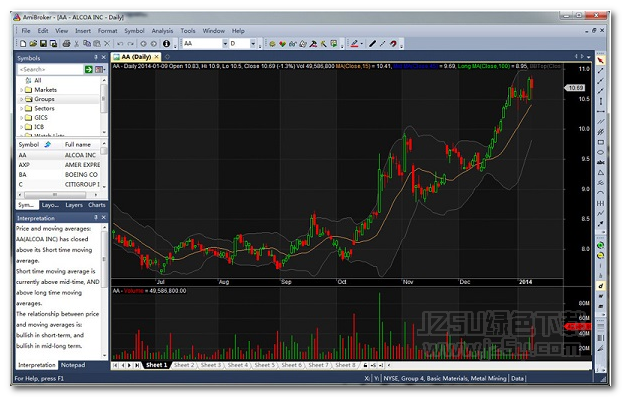This screenshot has width=622, height=397.
Task: Activate the triangle drawing tool
Action: click(601, 173)
